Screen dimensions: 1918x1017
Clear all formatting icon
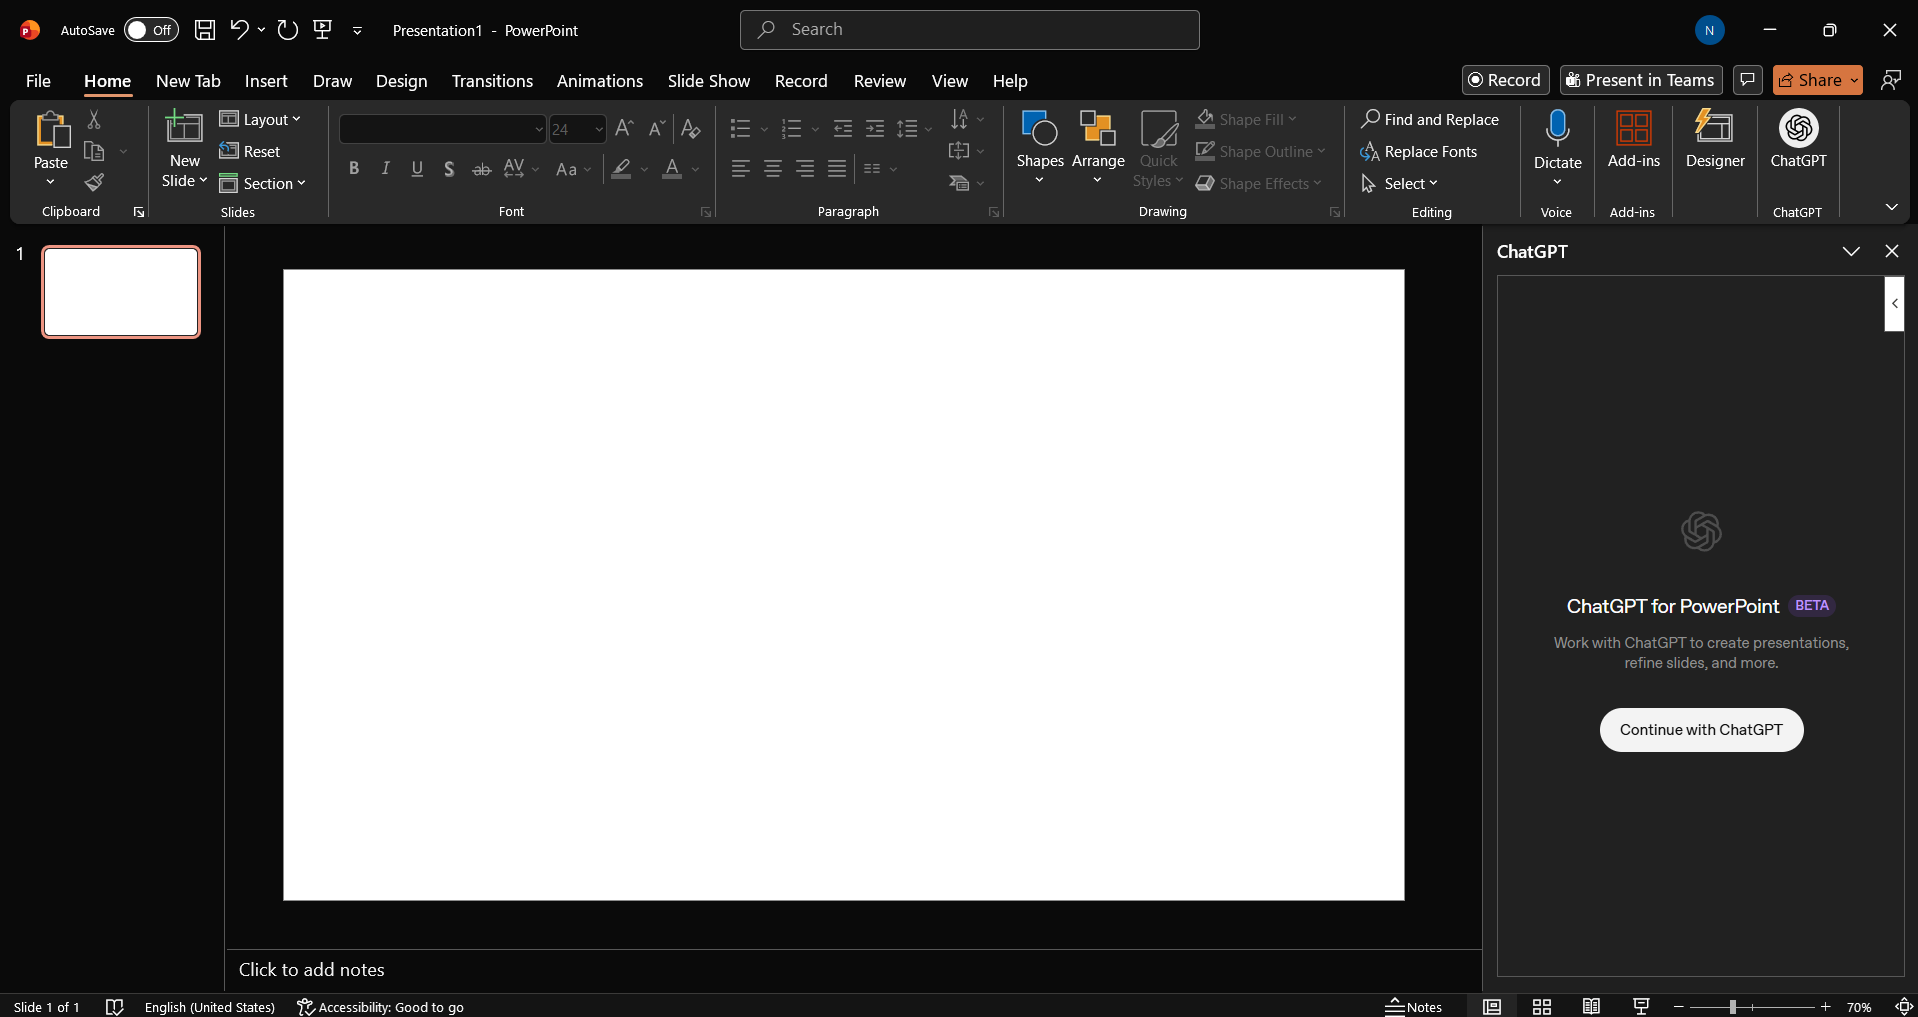pos(690,128)
